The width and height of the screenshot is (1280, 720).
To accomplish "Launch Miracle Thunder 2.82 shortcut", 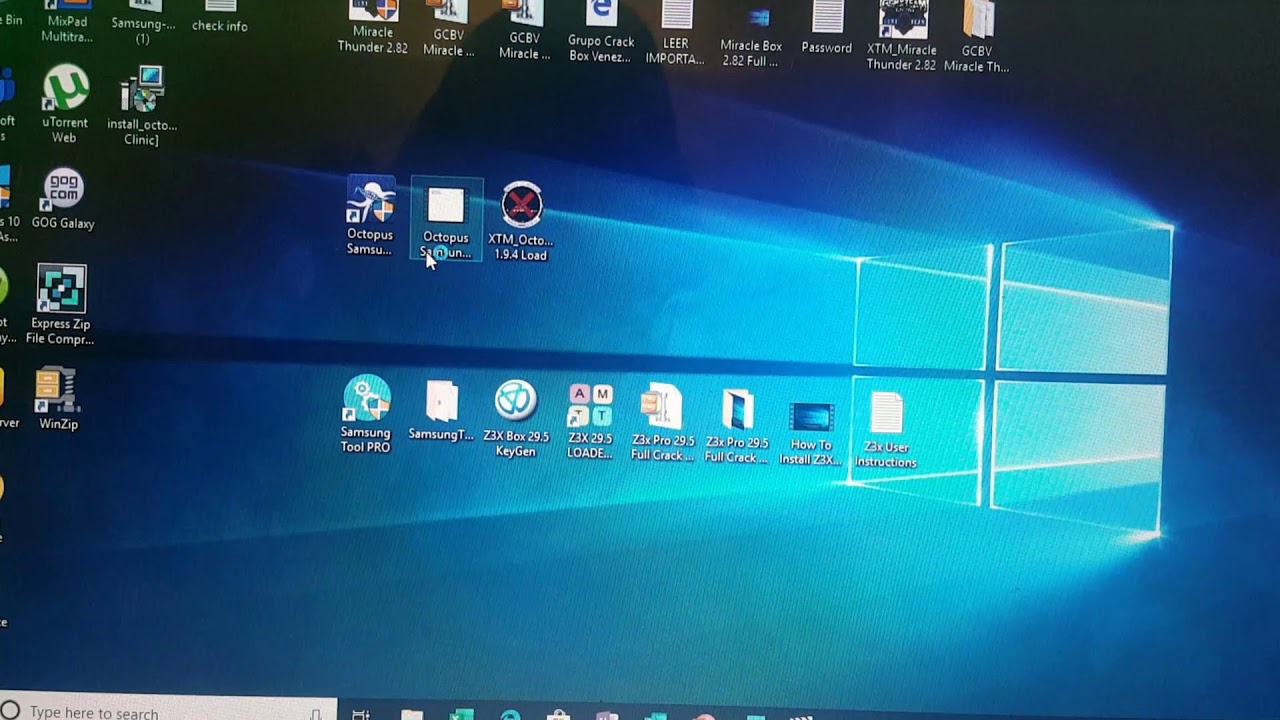I will click(373, 28).
